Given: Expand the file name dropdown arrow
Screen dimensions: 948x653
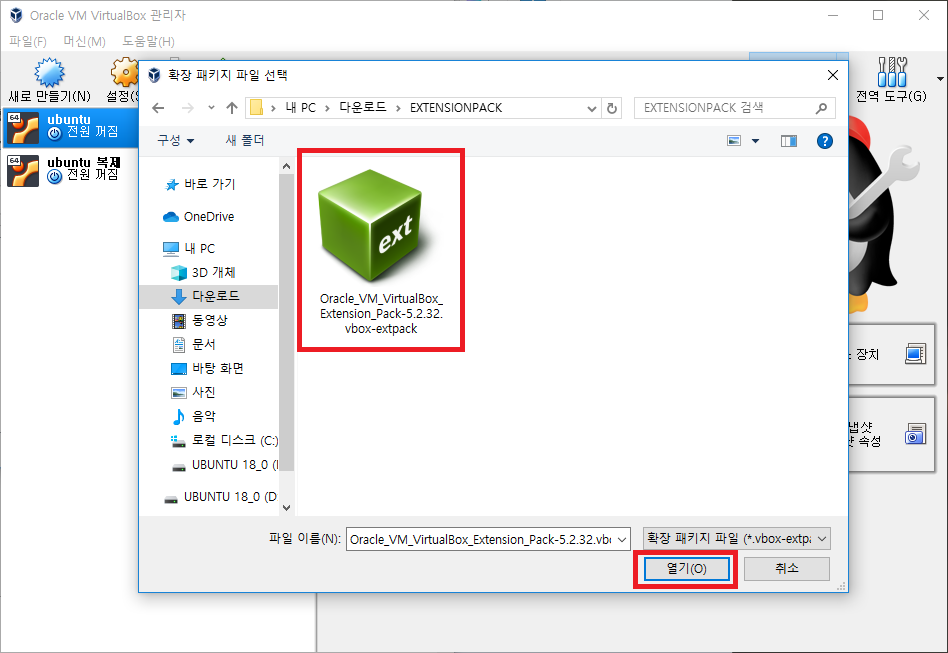Looking at the screenshot, I should pyautogui.click(x=622, y=539).
